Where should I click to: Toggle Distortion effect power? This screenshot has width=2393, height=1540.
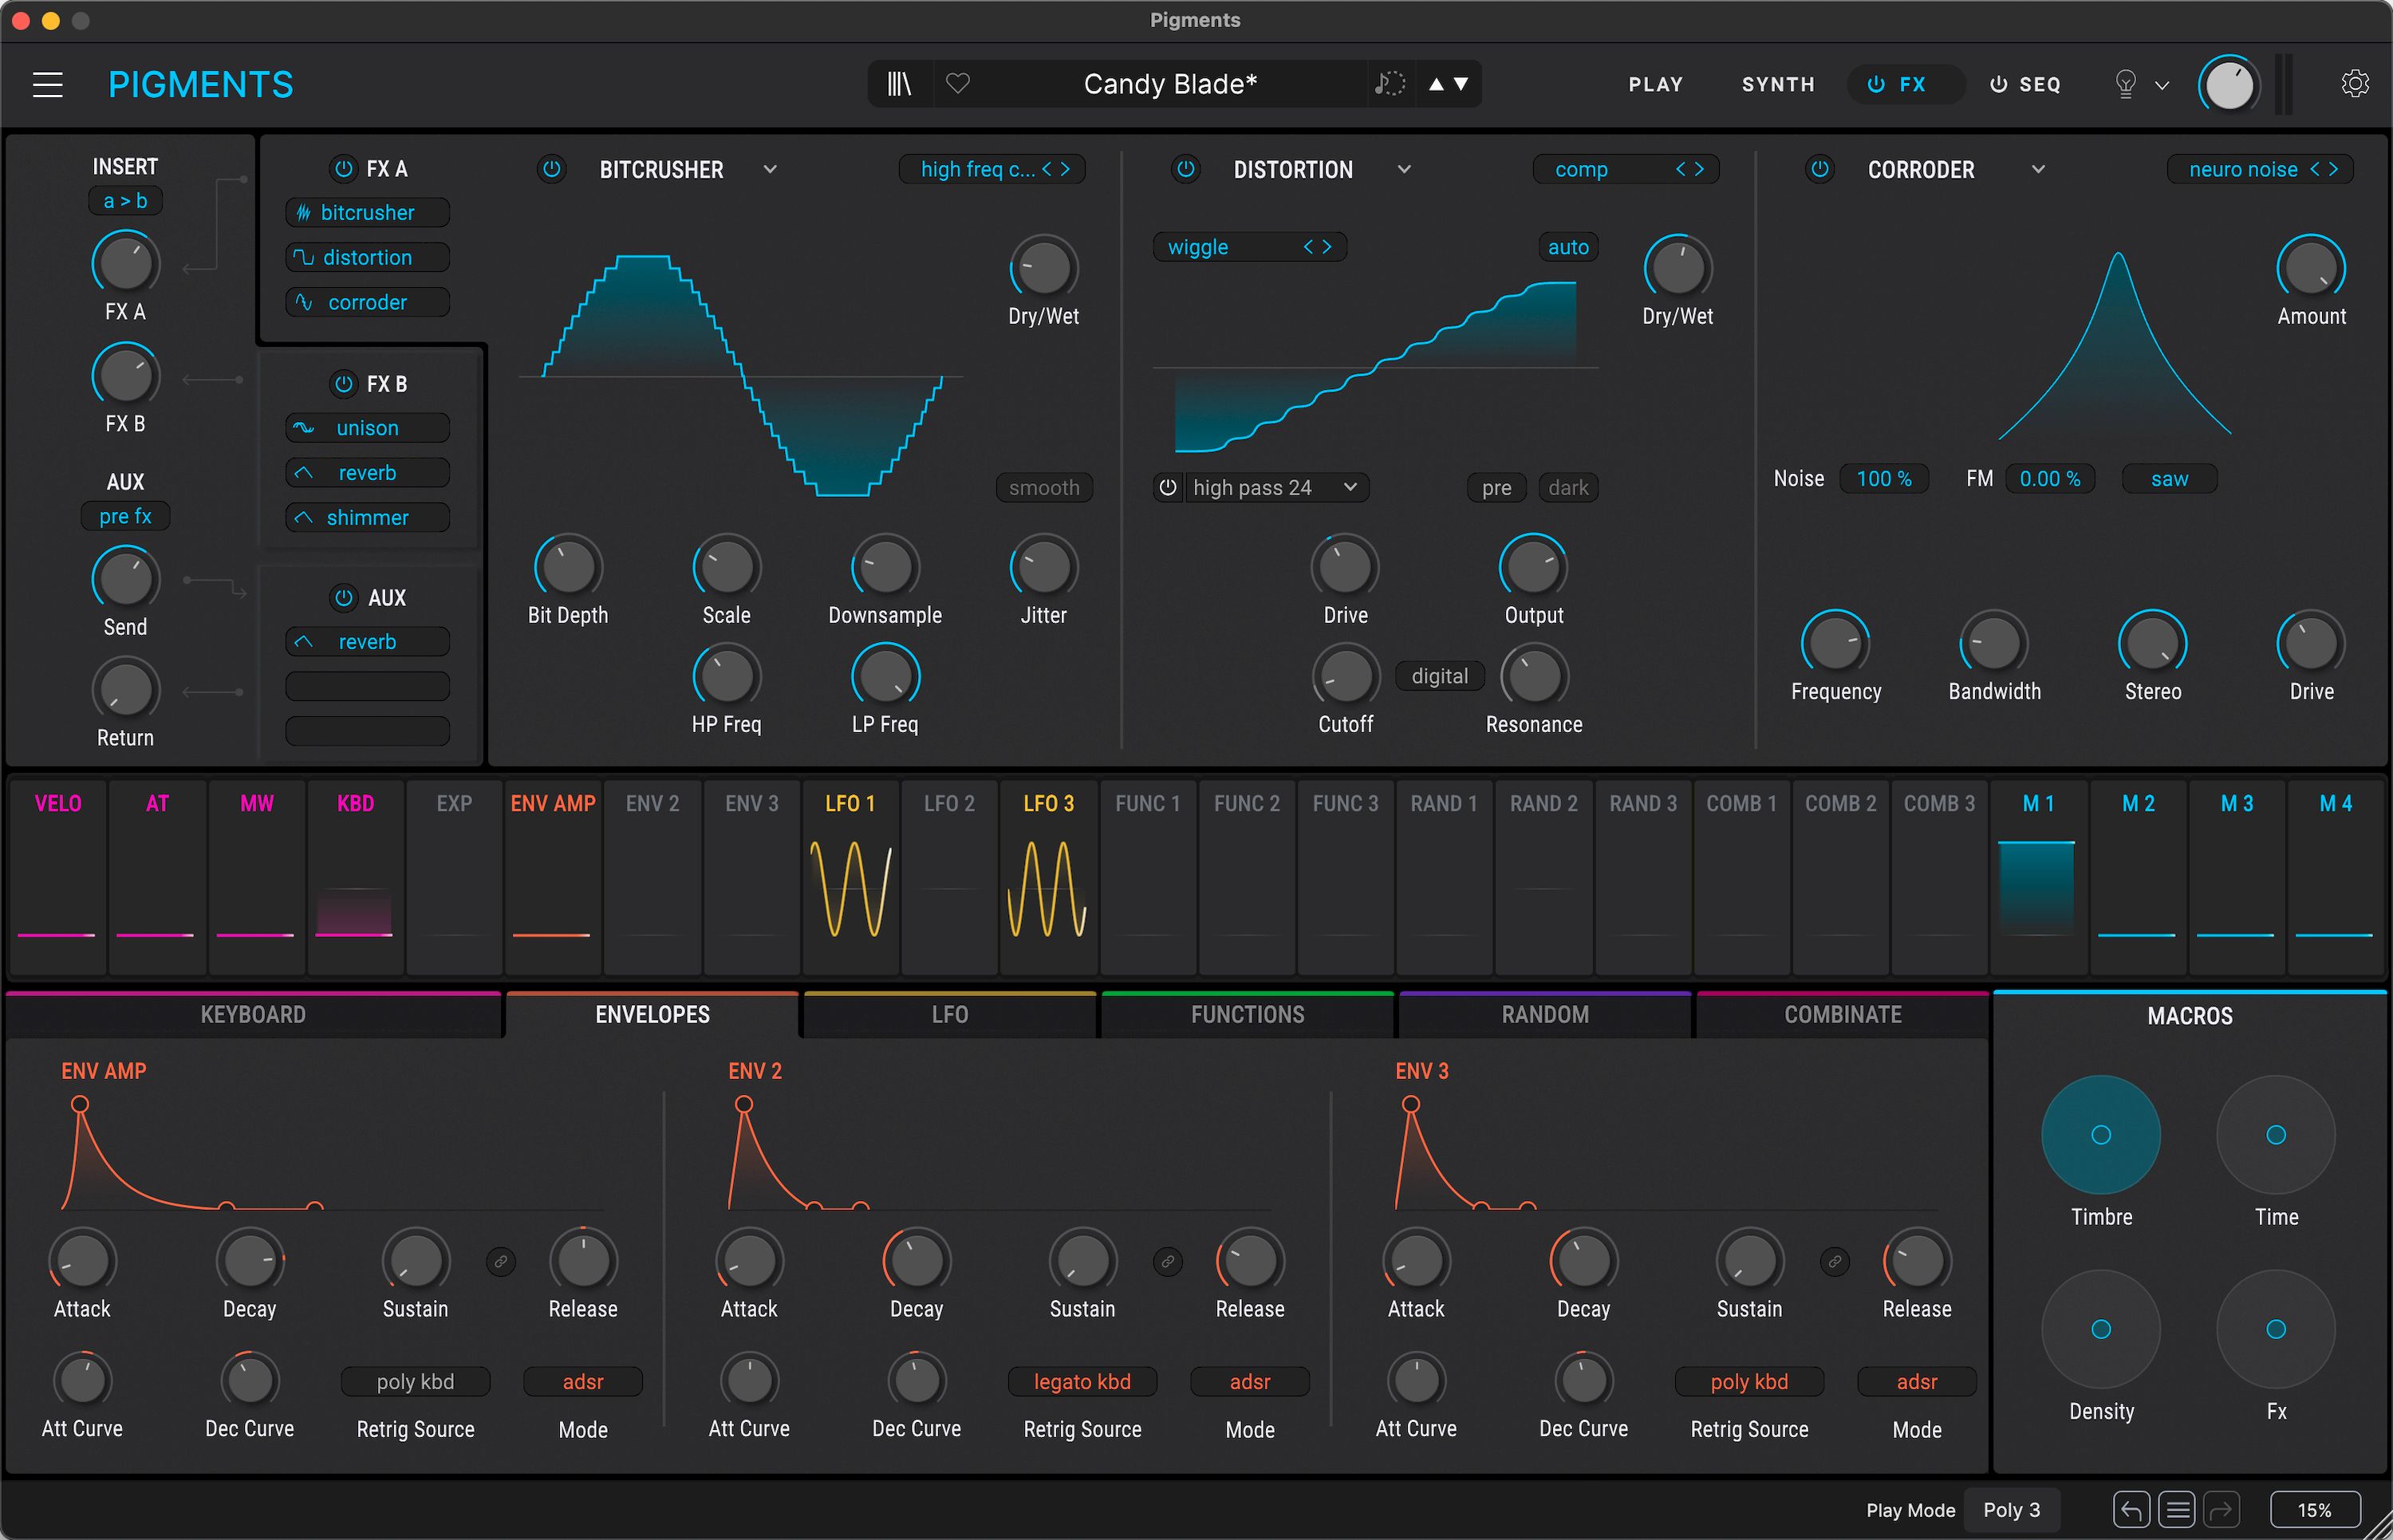1185,169
